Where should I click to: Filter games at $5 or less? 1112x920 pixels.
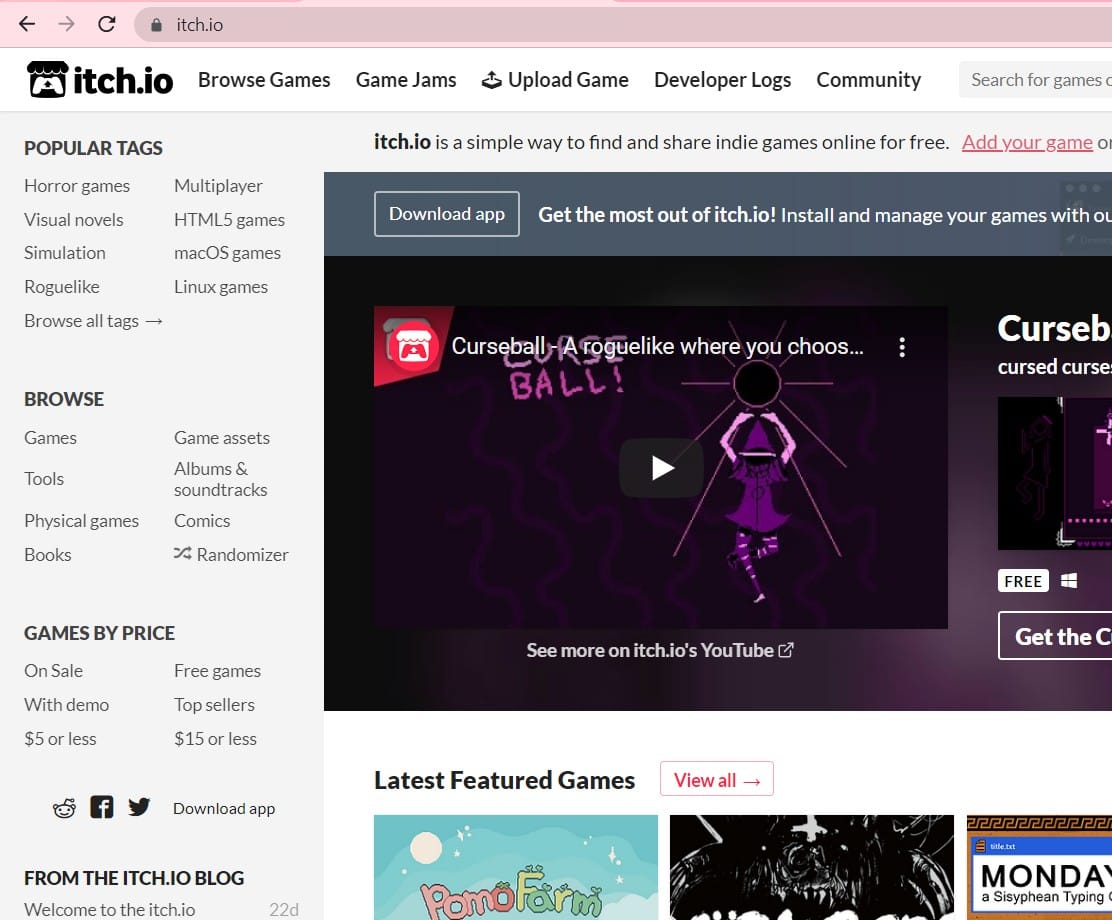[60, 738]
